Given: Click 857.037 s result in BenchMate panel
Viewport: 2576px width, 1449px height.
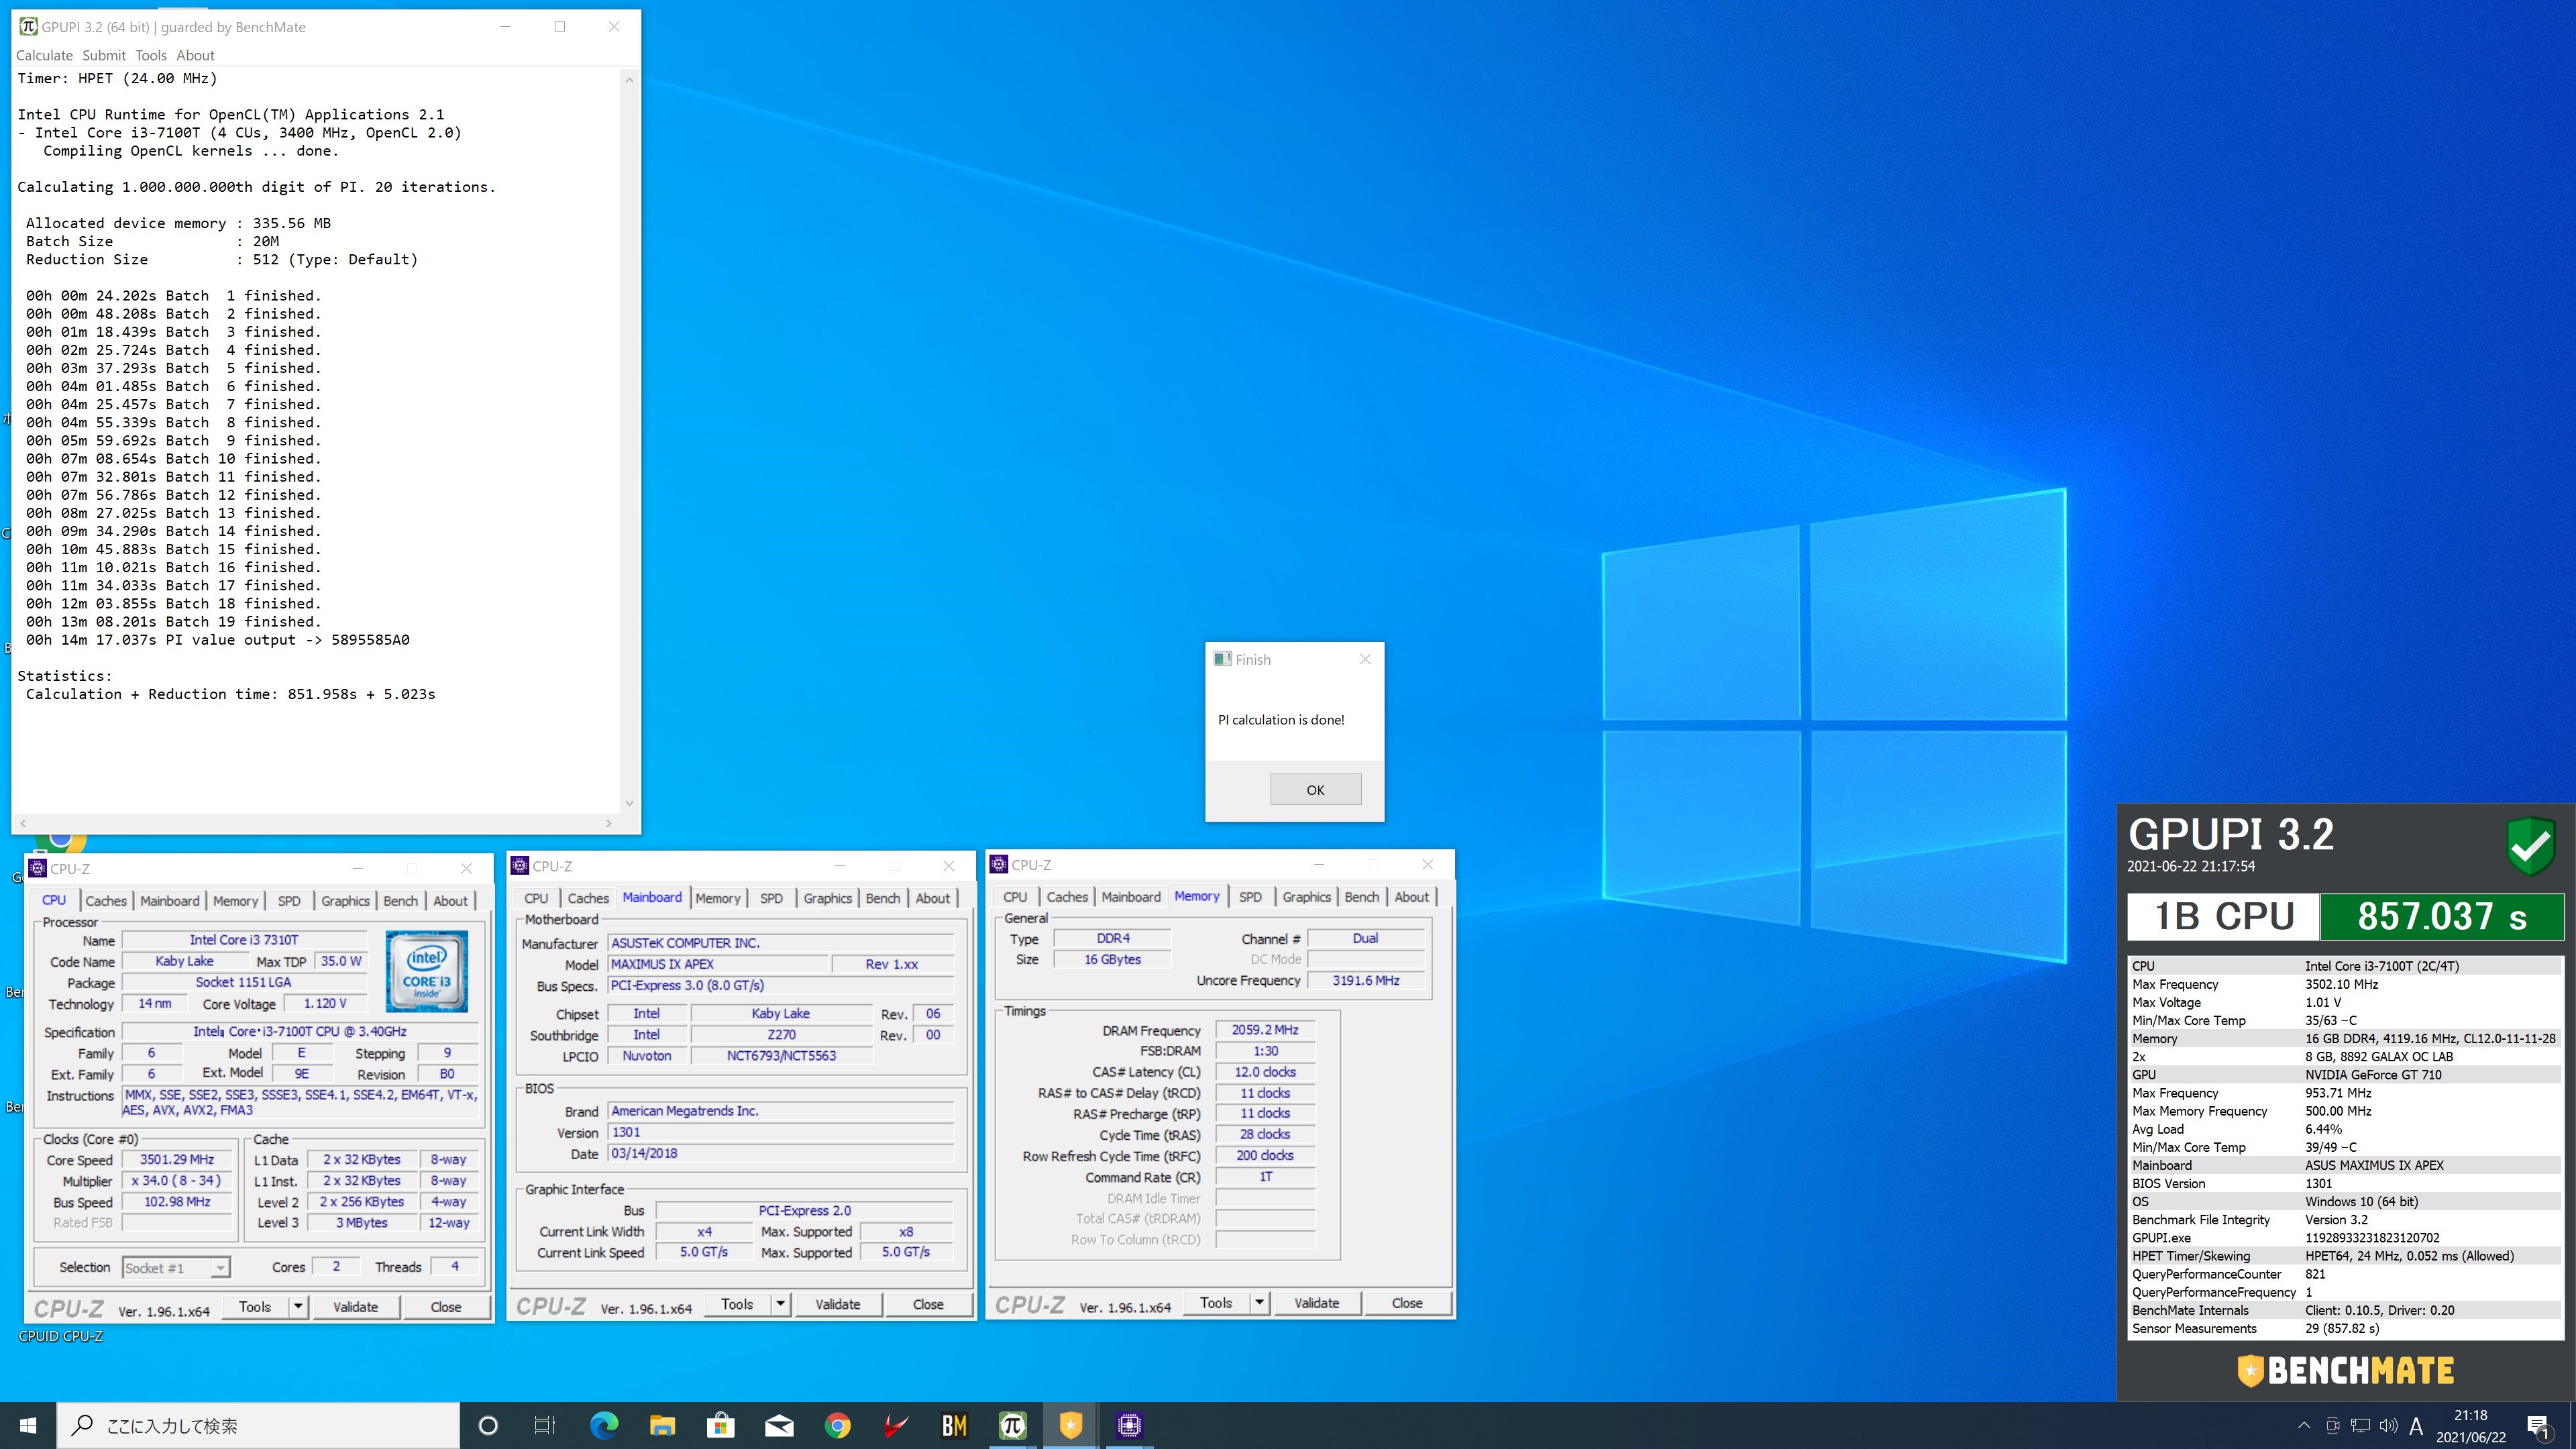Looking at the screenshot, I should point(2441,916).
